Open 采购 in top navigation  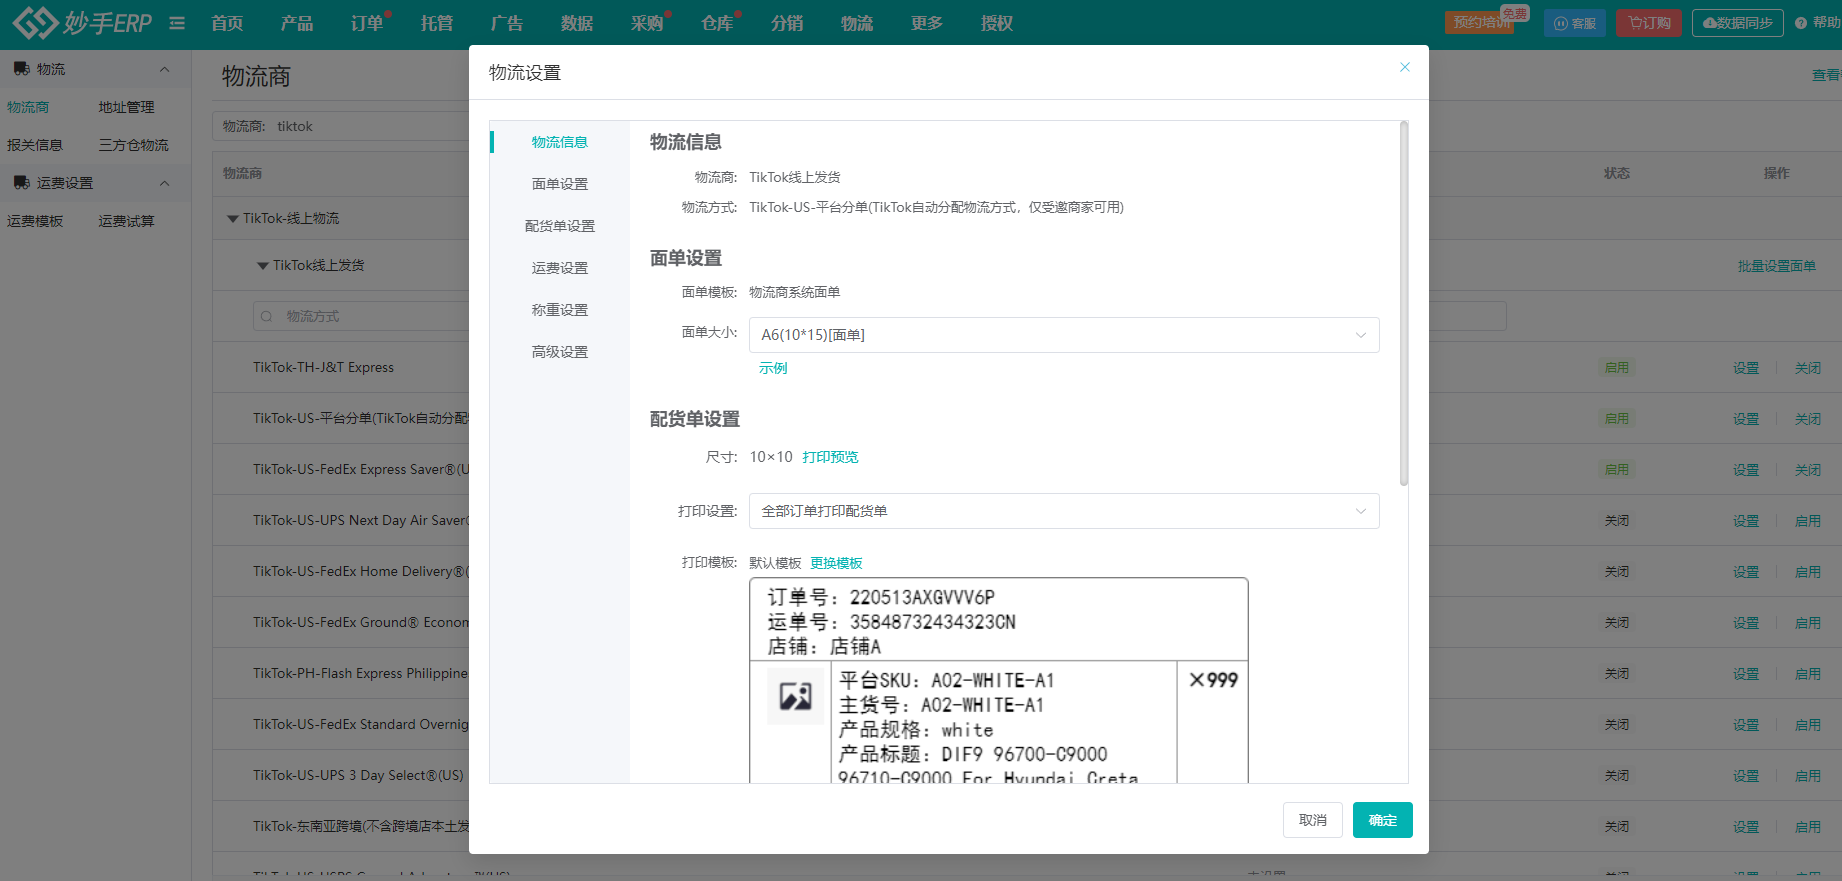click(647, 23)
